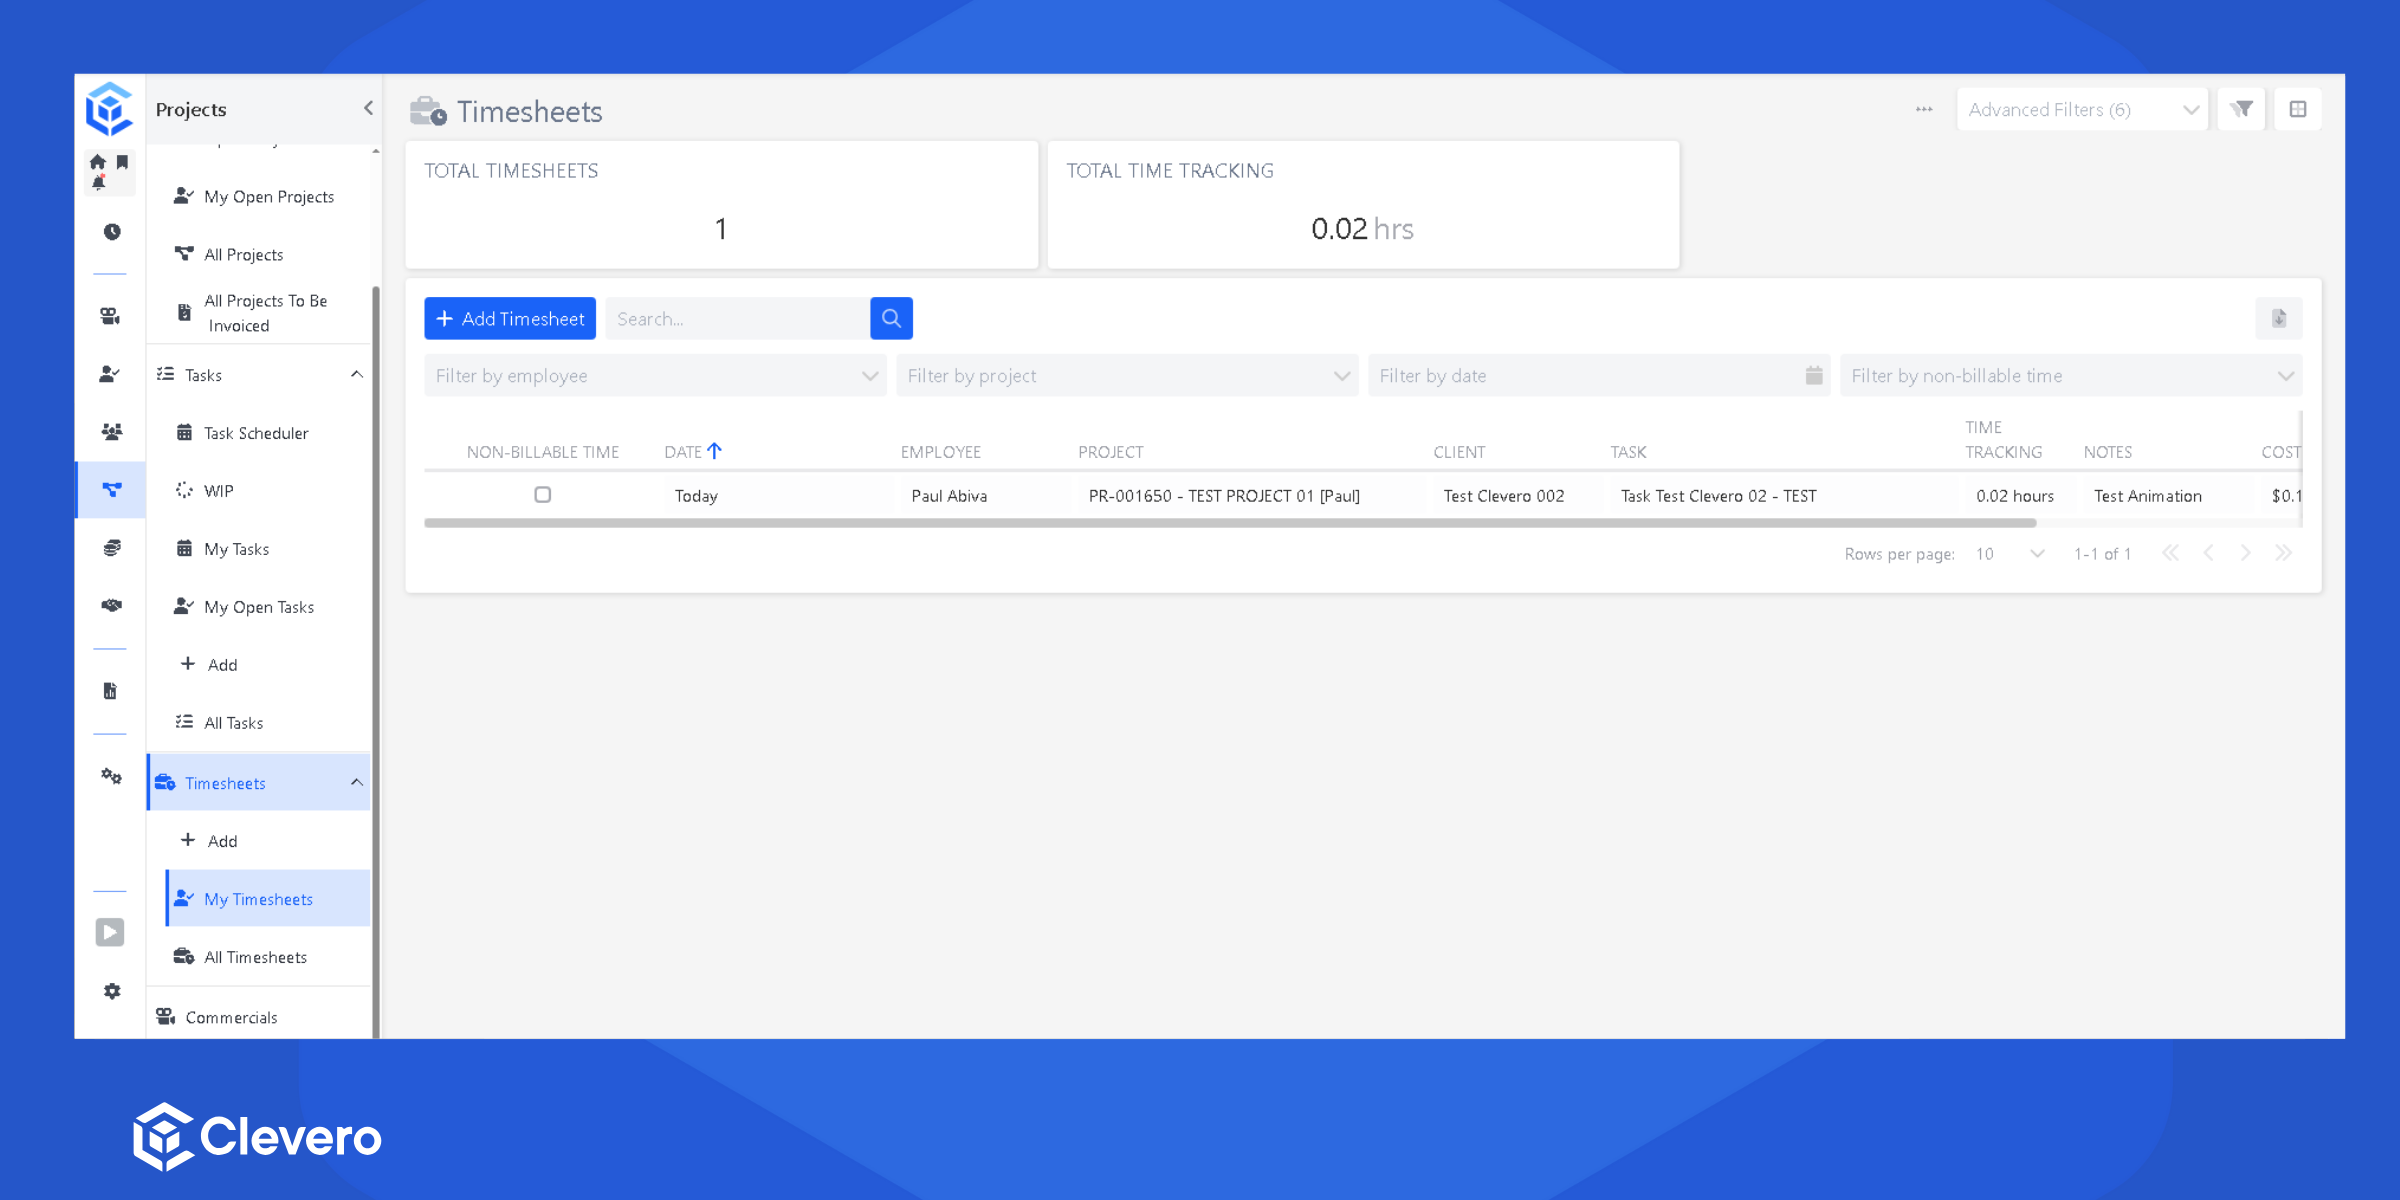Open All Timesheets in sidebar
This screenshot has width=2400, height=1200.
pyautogui.click(x=255, y=957)
